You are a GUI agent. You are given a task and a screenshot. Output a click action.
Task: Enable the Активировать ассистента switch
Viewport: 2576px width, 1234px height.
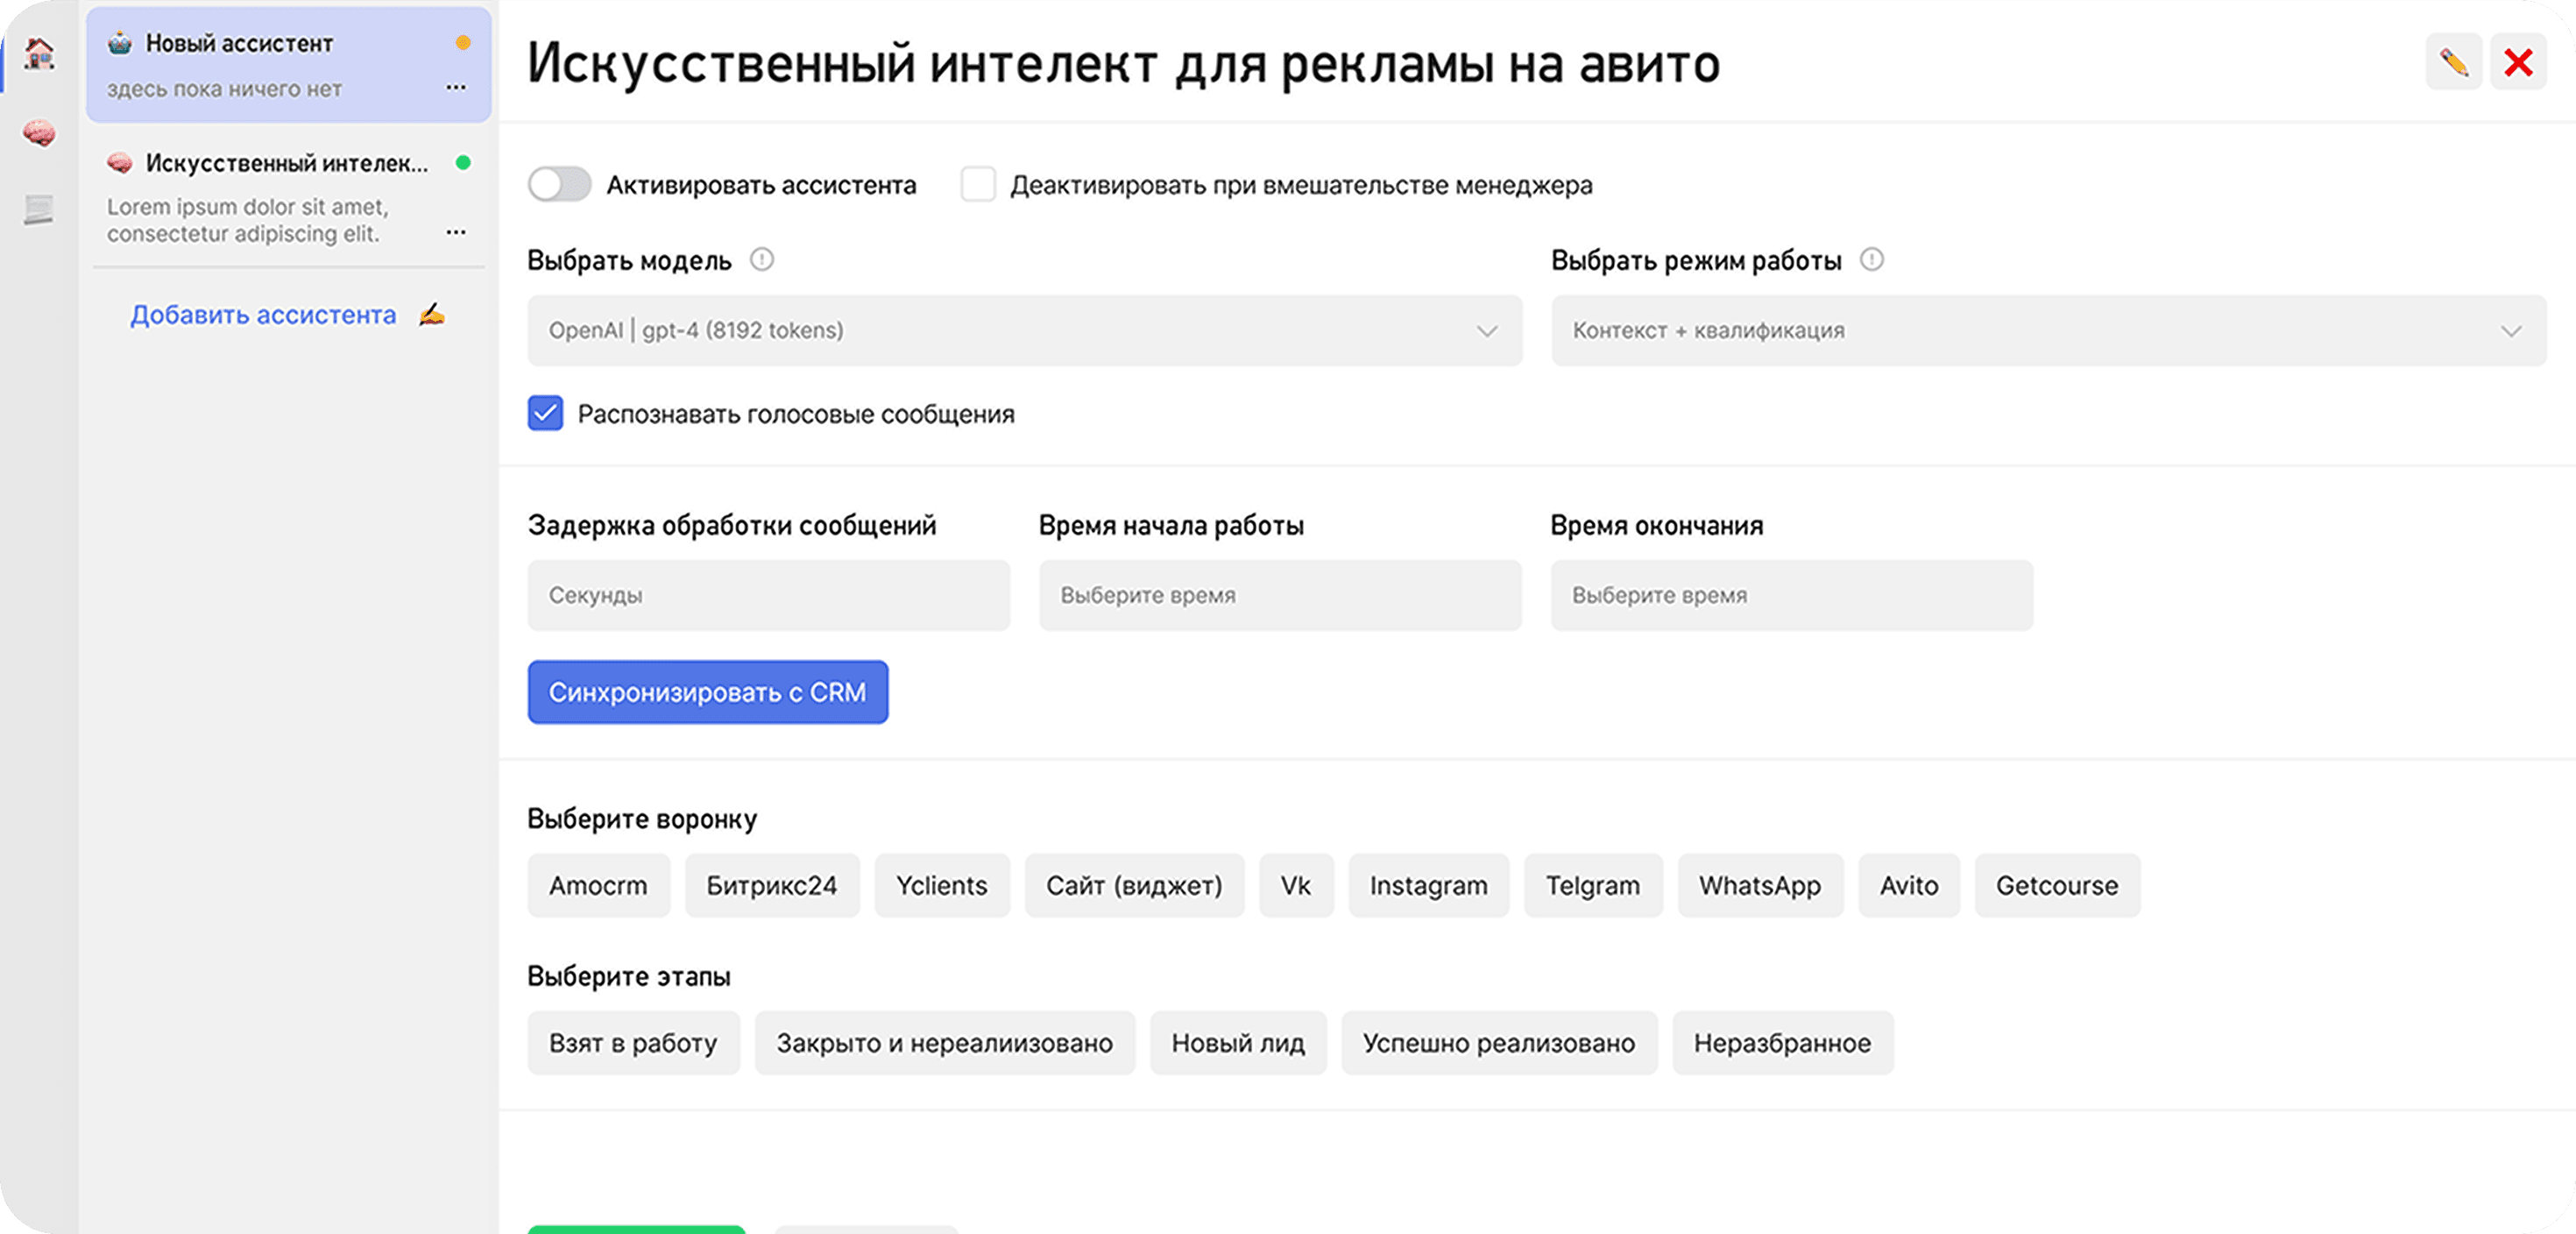[x=559, y=185]
